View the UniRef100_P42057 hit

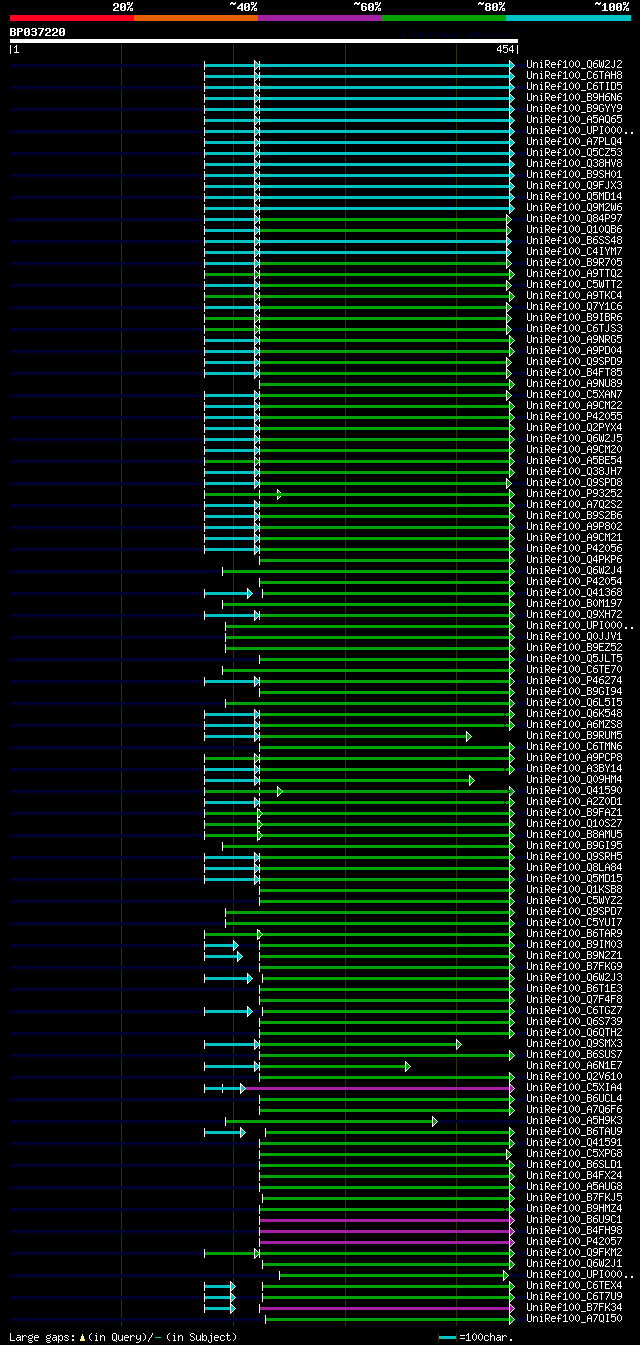pos(574,1241)
